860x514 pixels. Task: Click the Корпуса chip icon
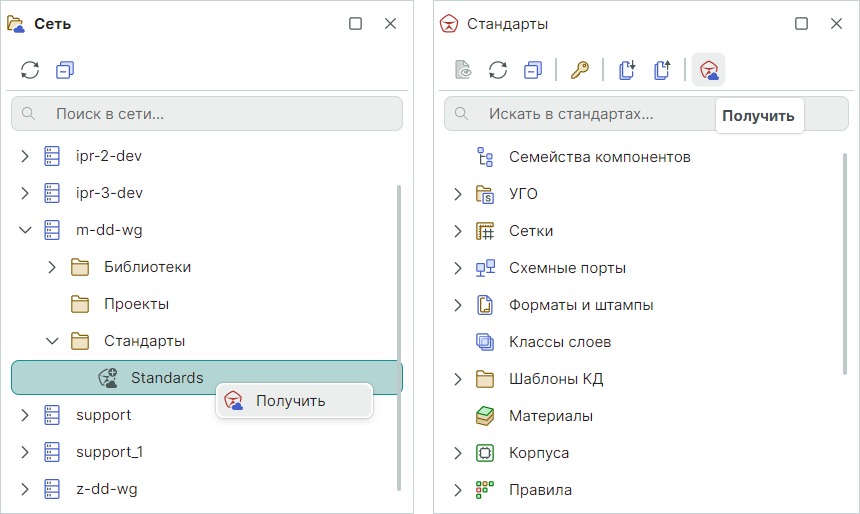485,453
